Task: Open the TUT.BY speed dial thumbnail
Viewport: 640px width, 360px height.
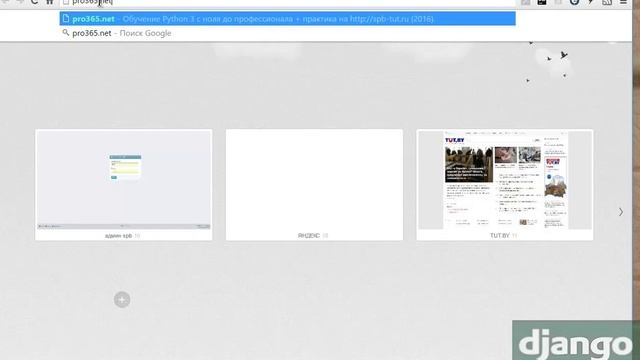Action: (x=505, y=185)
